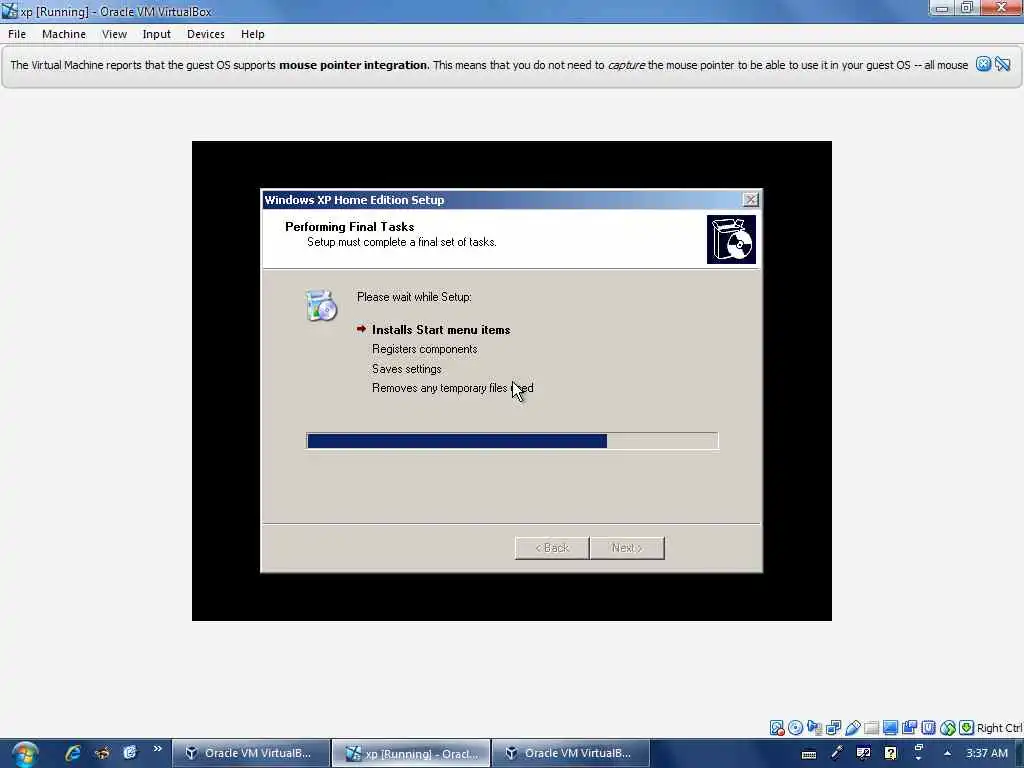Image resolution: width=1024 pixels, height=768 pixels.
Task: Click the hard disk activity status icon
Action: [776, 728]
